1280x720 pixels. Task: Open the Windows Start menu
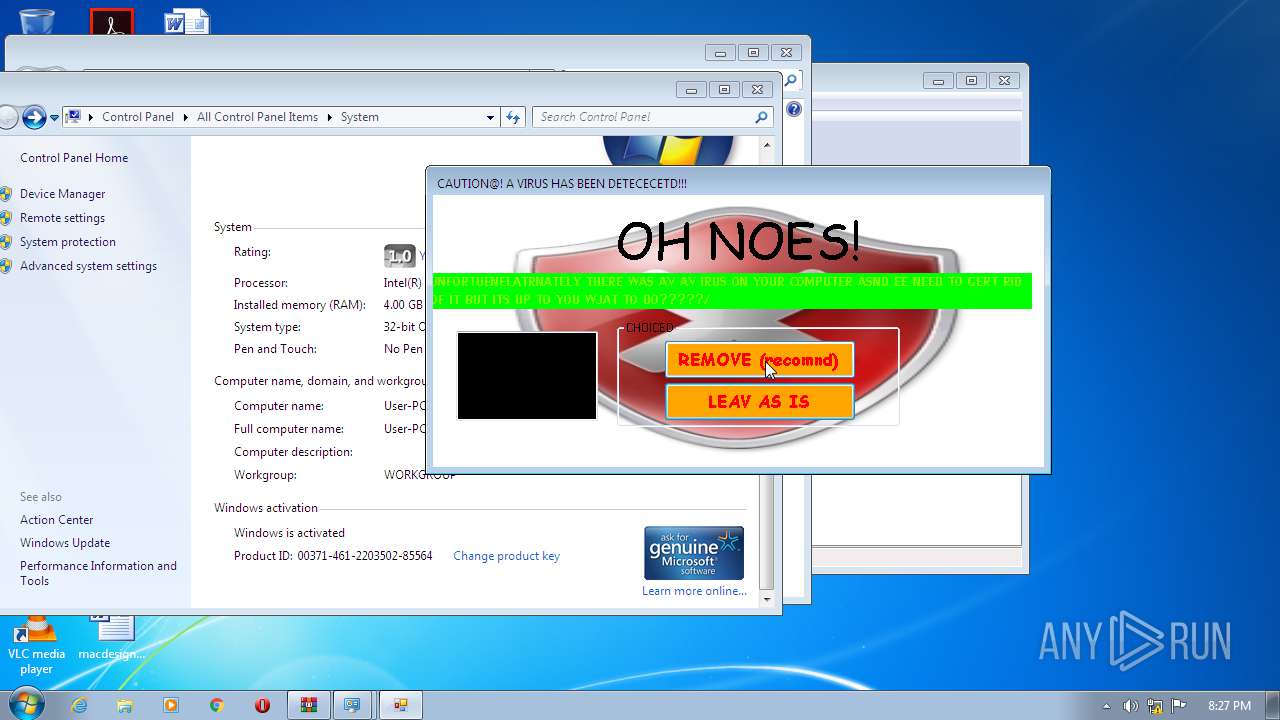click(x=26, y=705)
